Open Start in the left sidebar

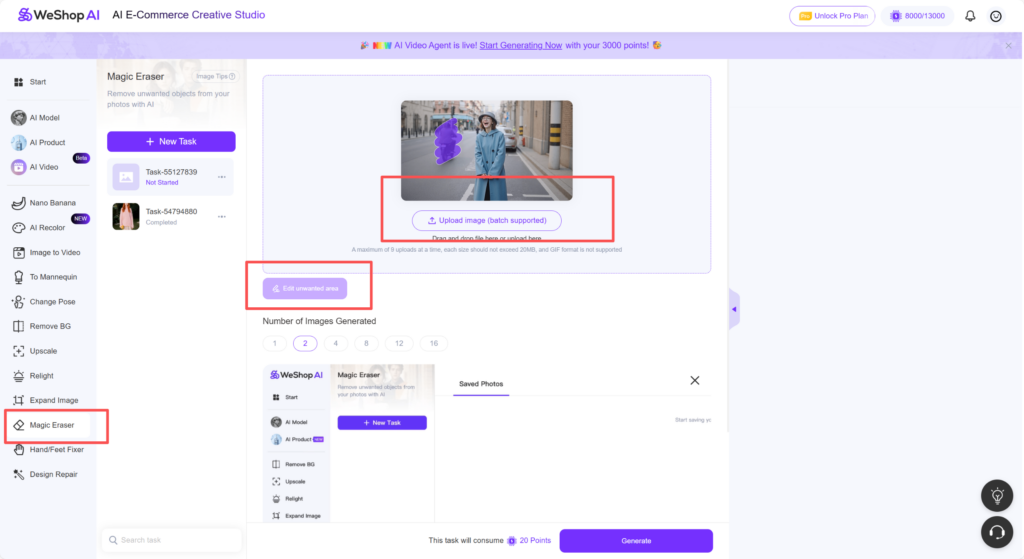coord(30,82)
